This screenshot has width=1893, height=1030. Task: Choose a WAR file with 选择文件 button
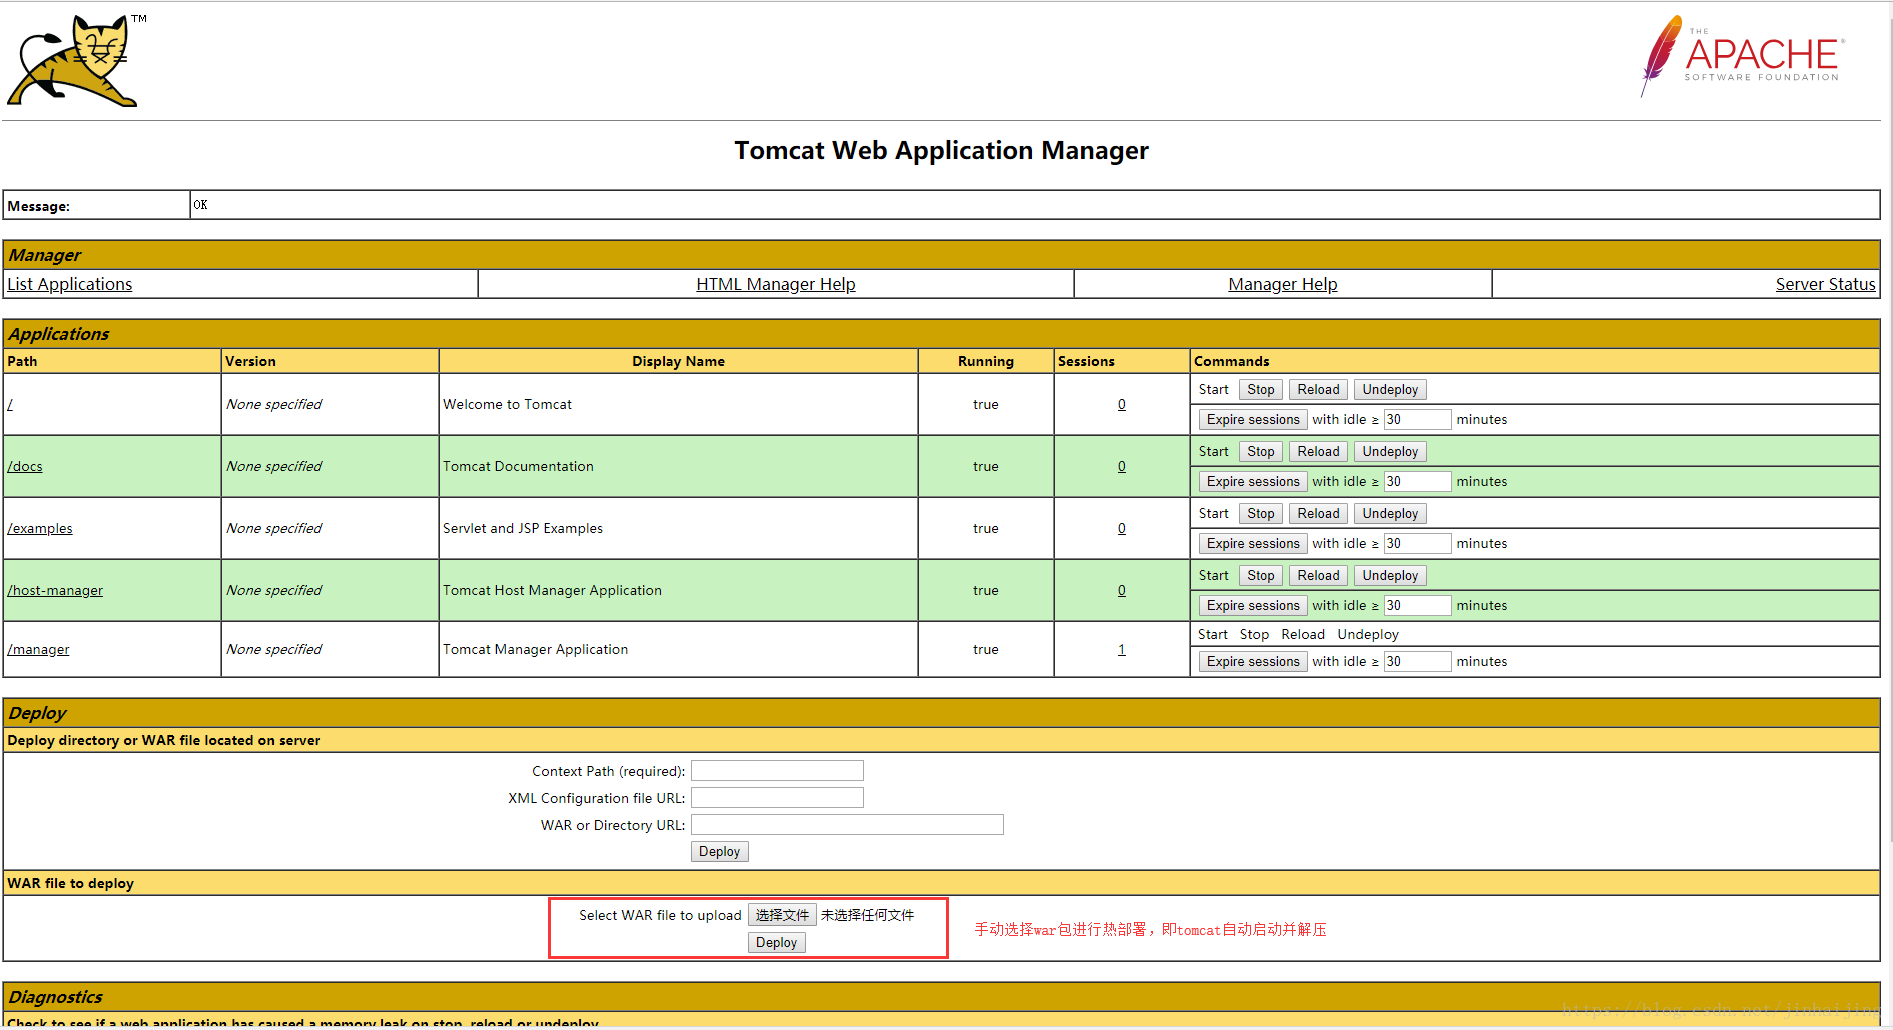tap(782, 916)
